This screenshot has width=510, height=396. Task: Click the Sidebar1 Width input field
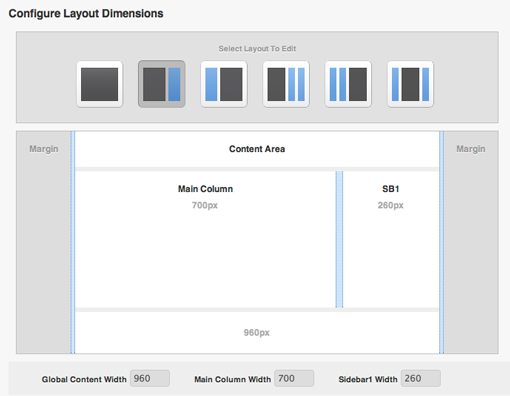pos(421,379)
